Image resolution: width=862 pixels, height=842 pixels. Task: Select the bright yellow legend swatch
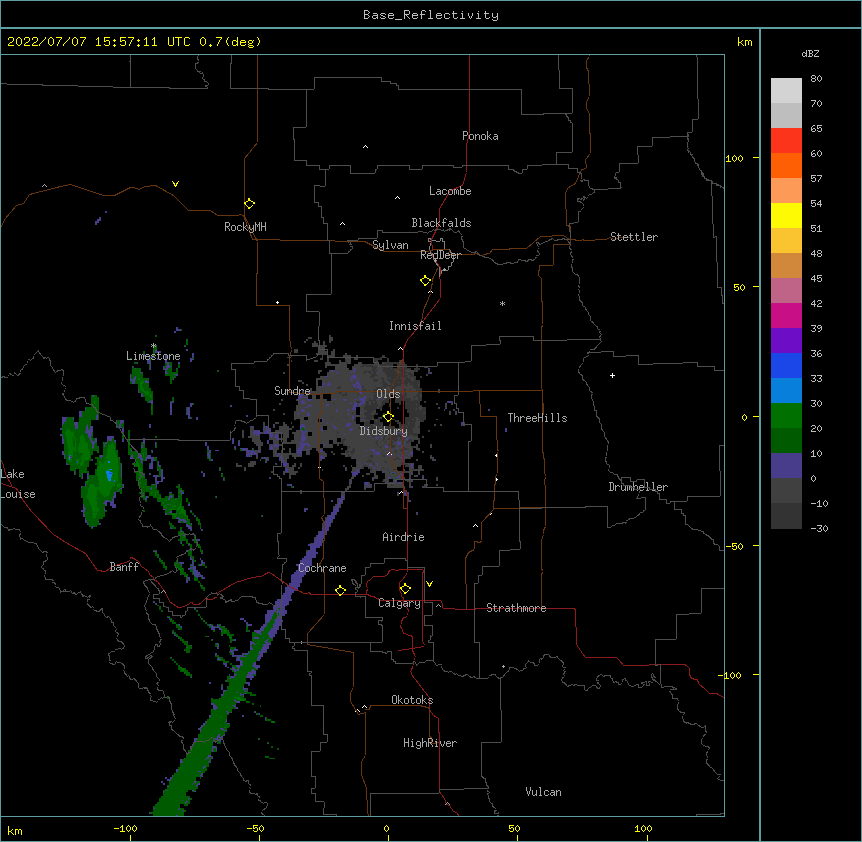coord(786,215)
